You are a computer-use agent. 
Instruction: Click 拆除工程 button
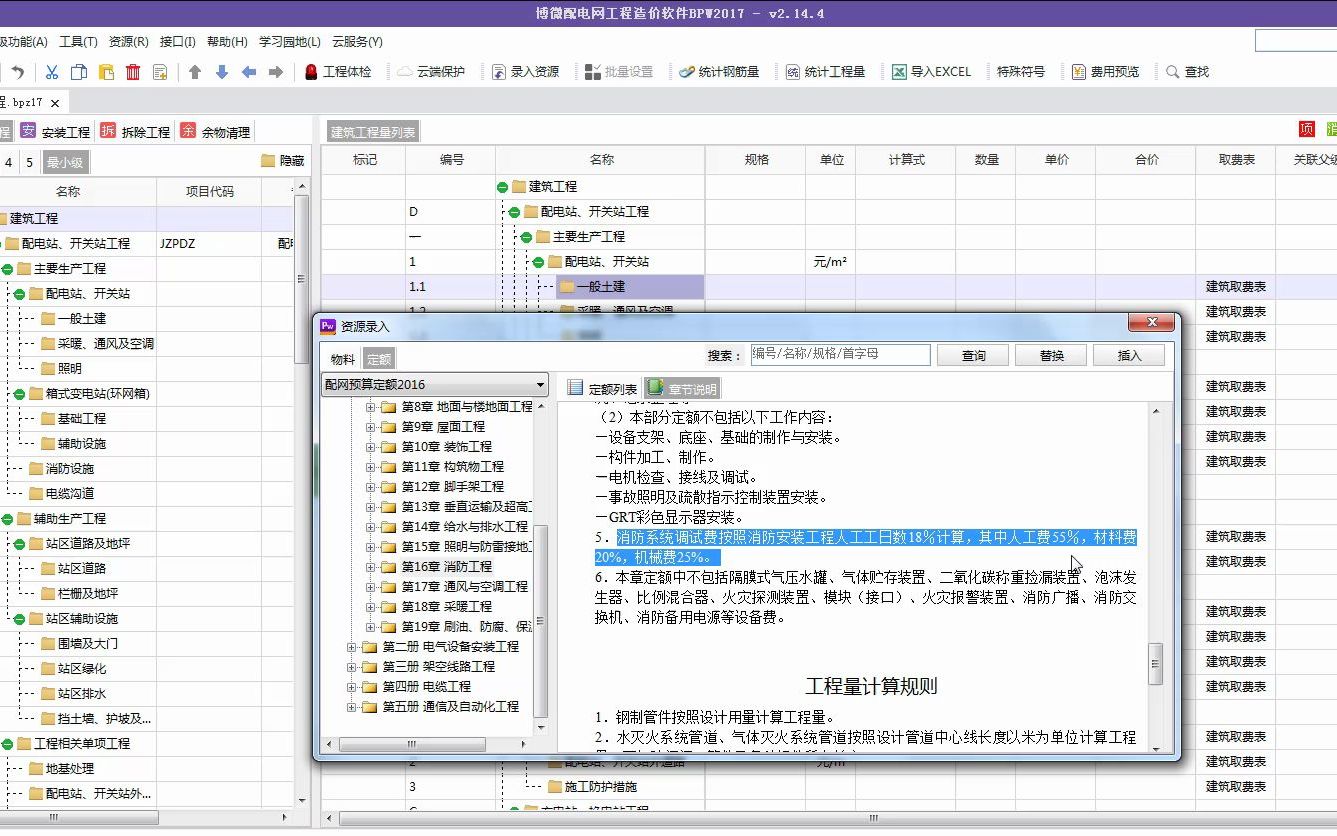(x=135, y=130)
